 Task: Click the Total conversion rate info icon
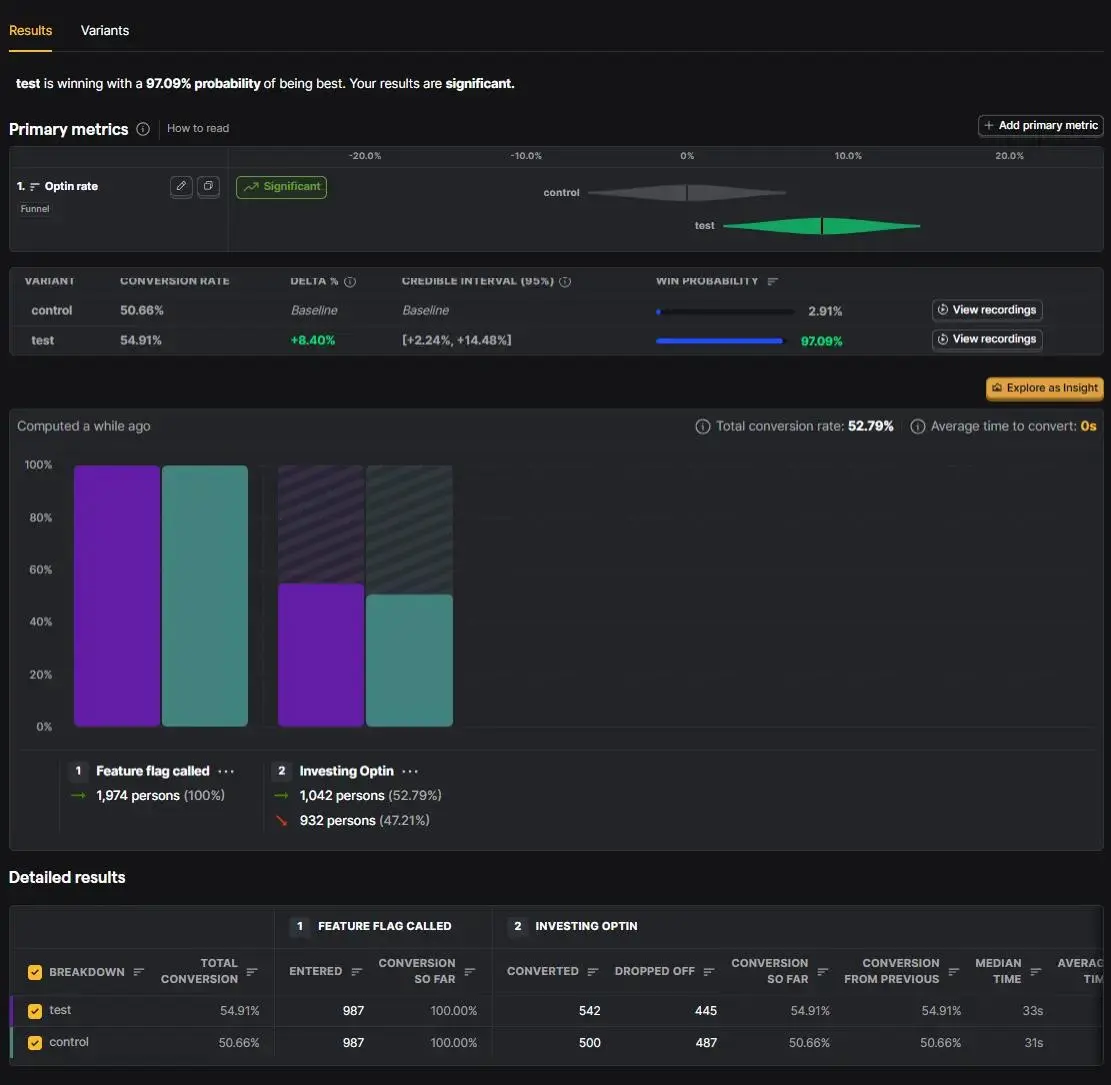pos(702,426)
